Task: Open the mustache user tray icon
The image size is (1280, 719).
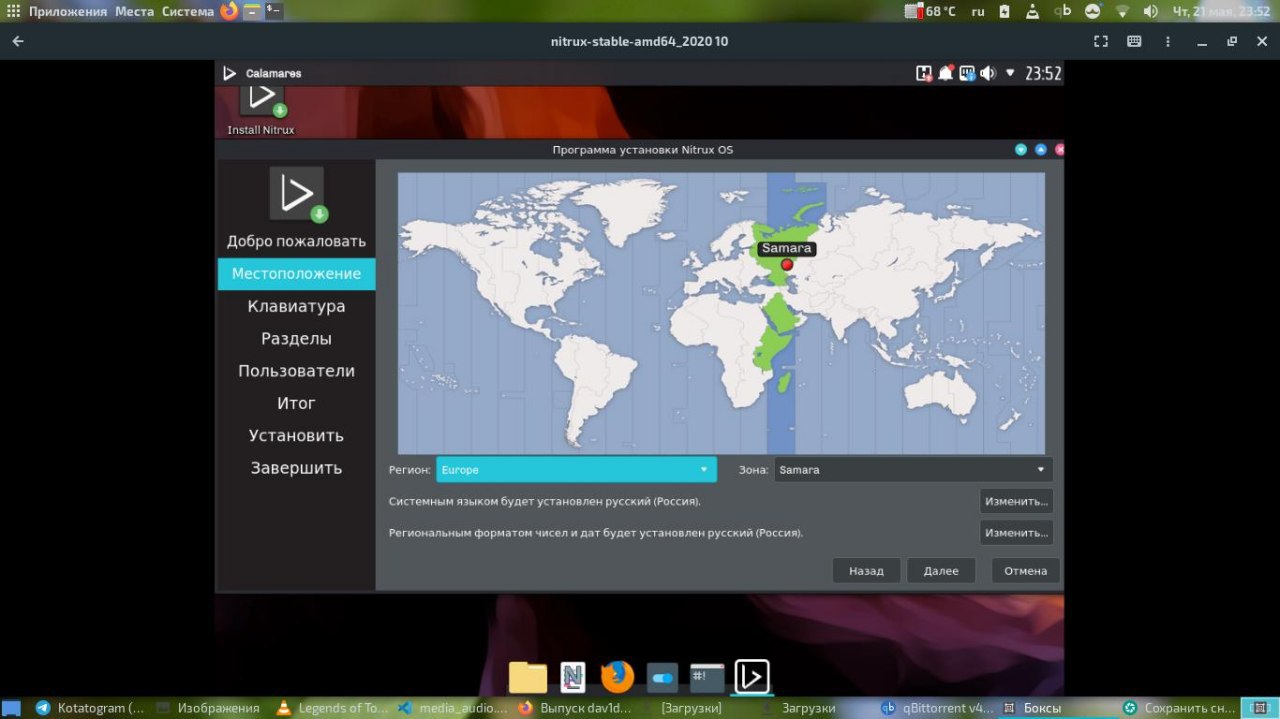Action: point(1093,11)
